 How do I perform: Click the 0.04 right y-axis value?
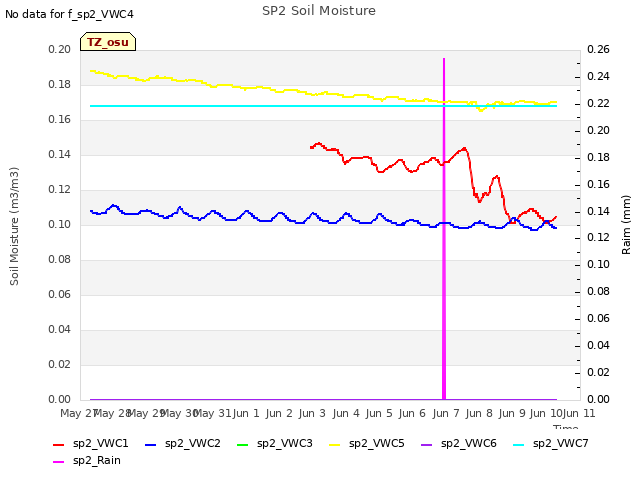(598, 345)
